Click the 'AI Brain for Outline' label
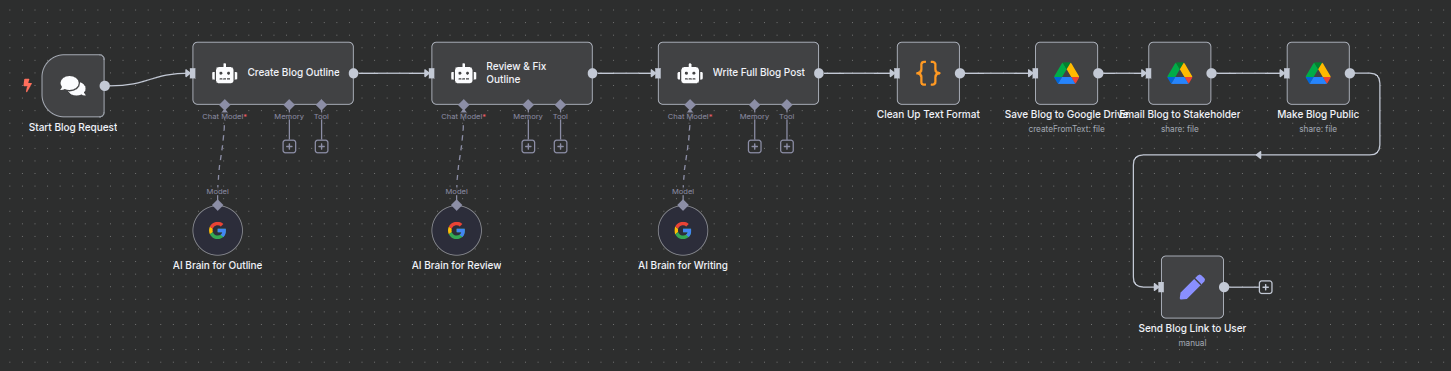Screen dimensions: 1451x371 pyautogui.click(x=217, y=266)
